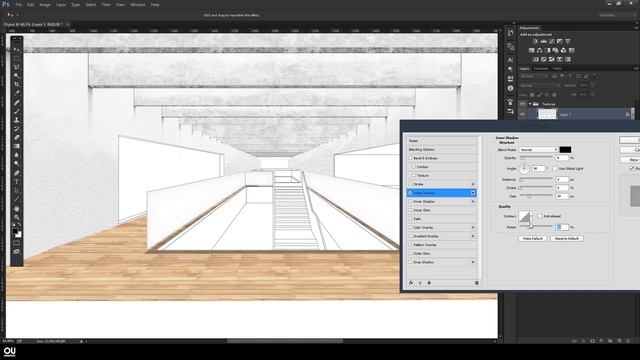Viewport: 640px width, 360px height.
Task: Select the Quick Selection tool
Action: (x=16, y=76)
